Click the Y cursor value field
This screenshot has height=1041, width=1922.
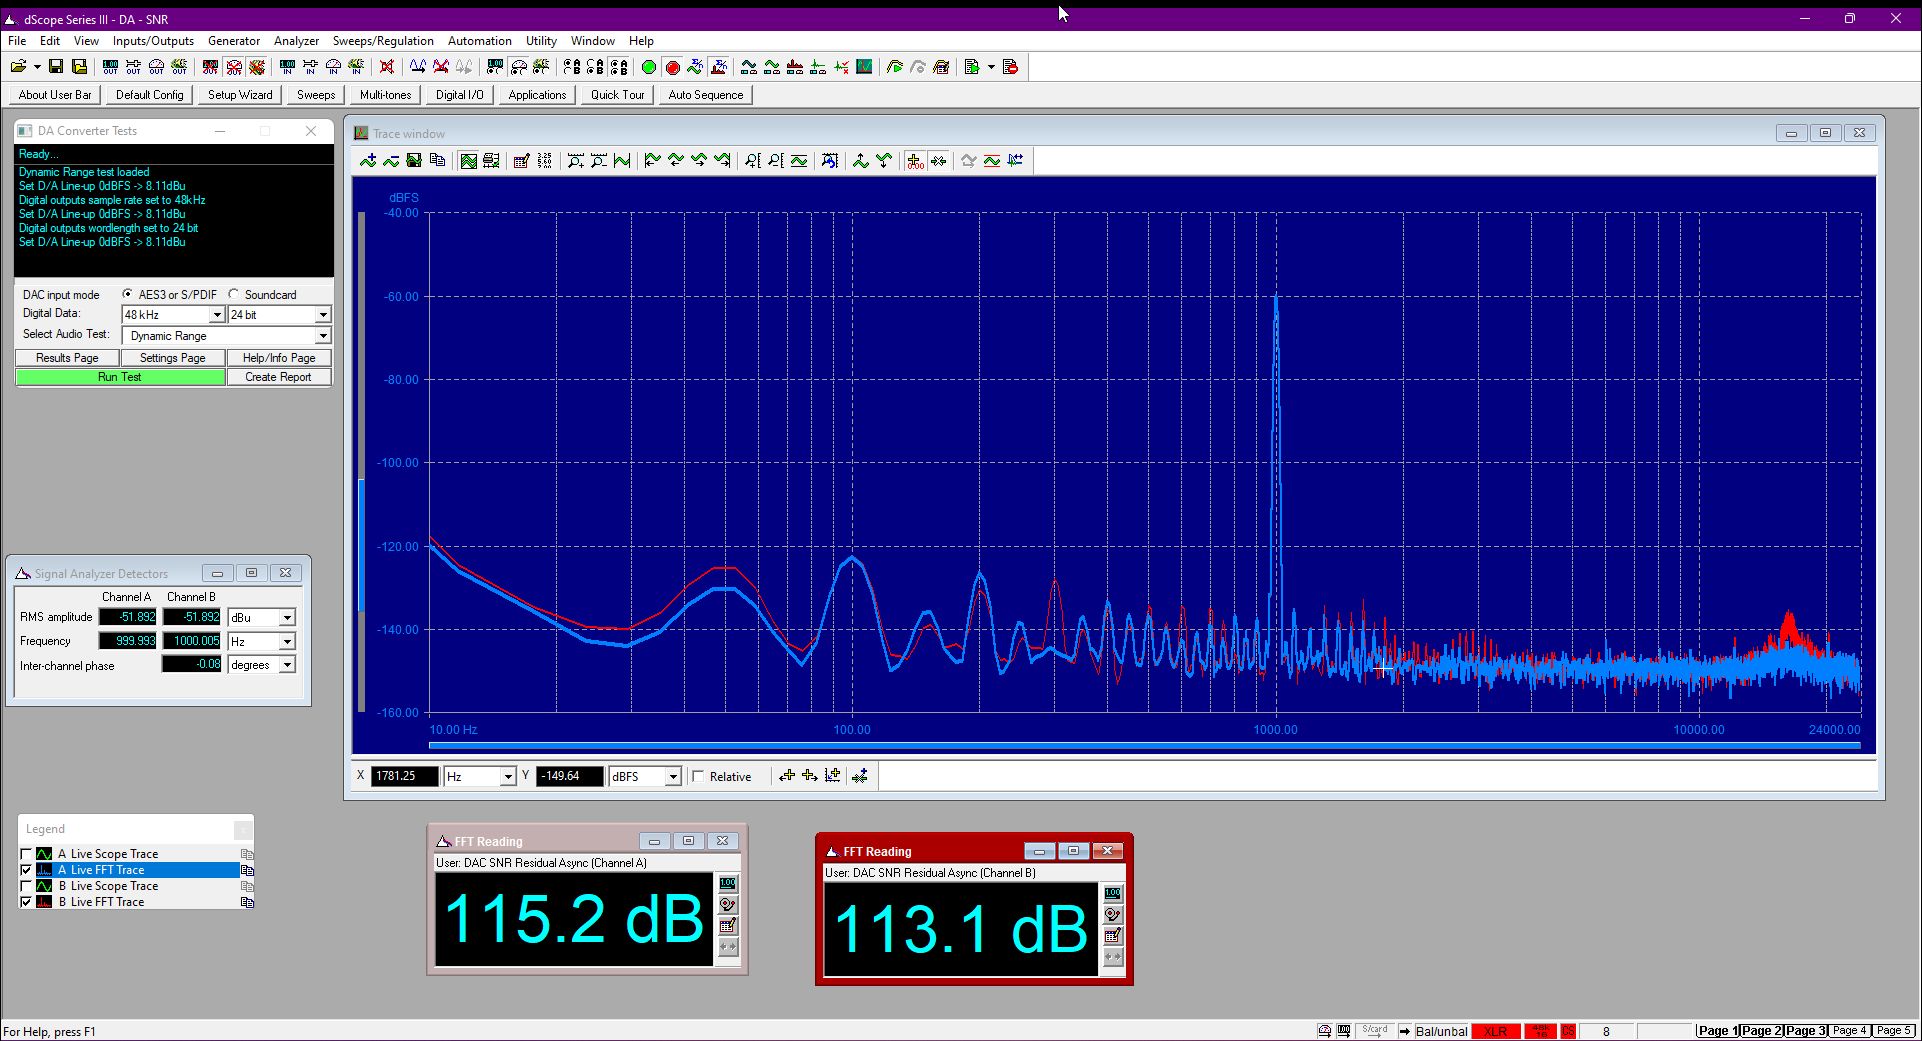[x=570, y=776]
